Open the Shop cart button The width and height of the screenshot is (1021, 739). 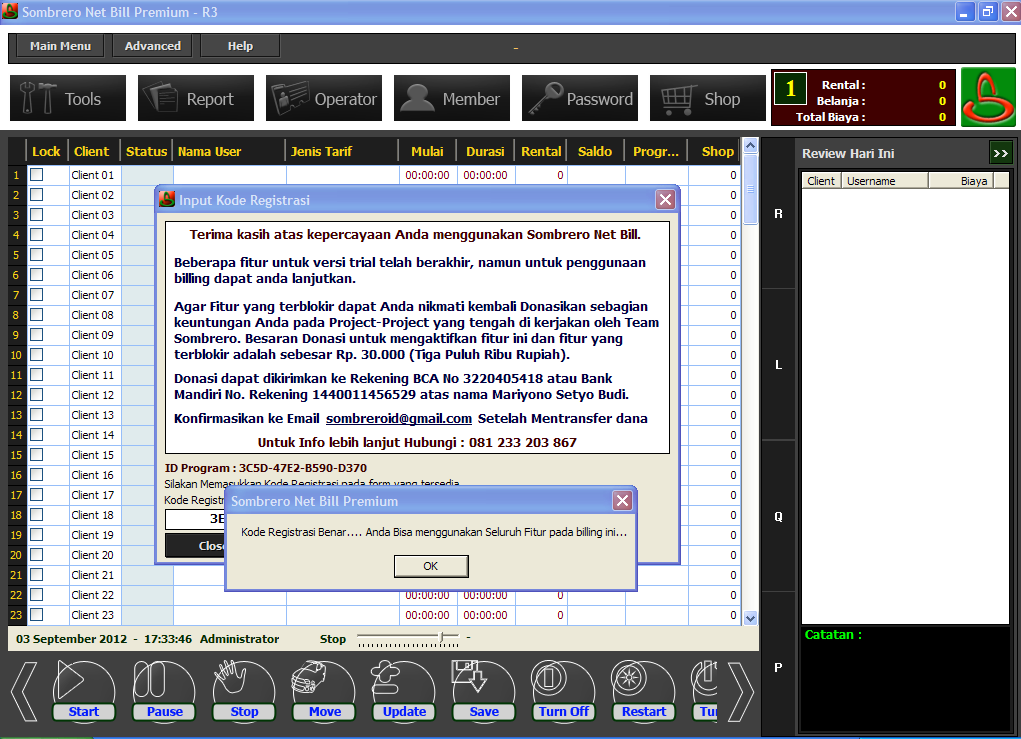pyautogui.click(x=707, y=98)
